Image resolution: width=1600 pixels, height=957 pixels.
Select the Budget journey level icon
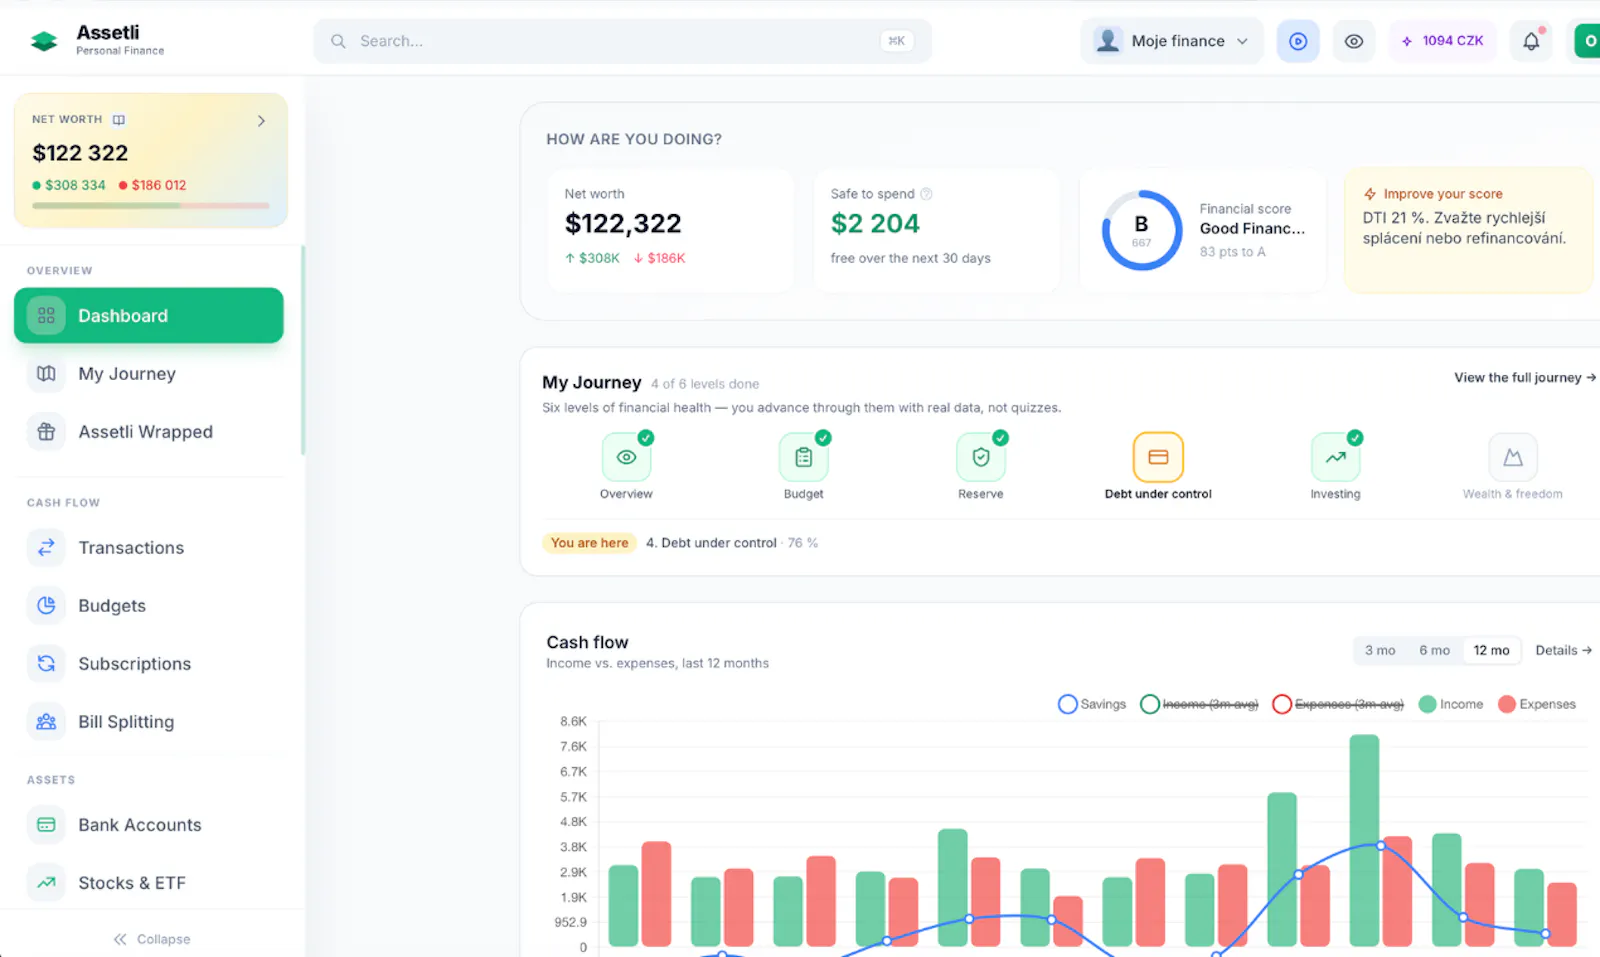804,457
